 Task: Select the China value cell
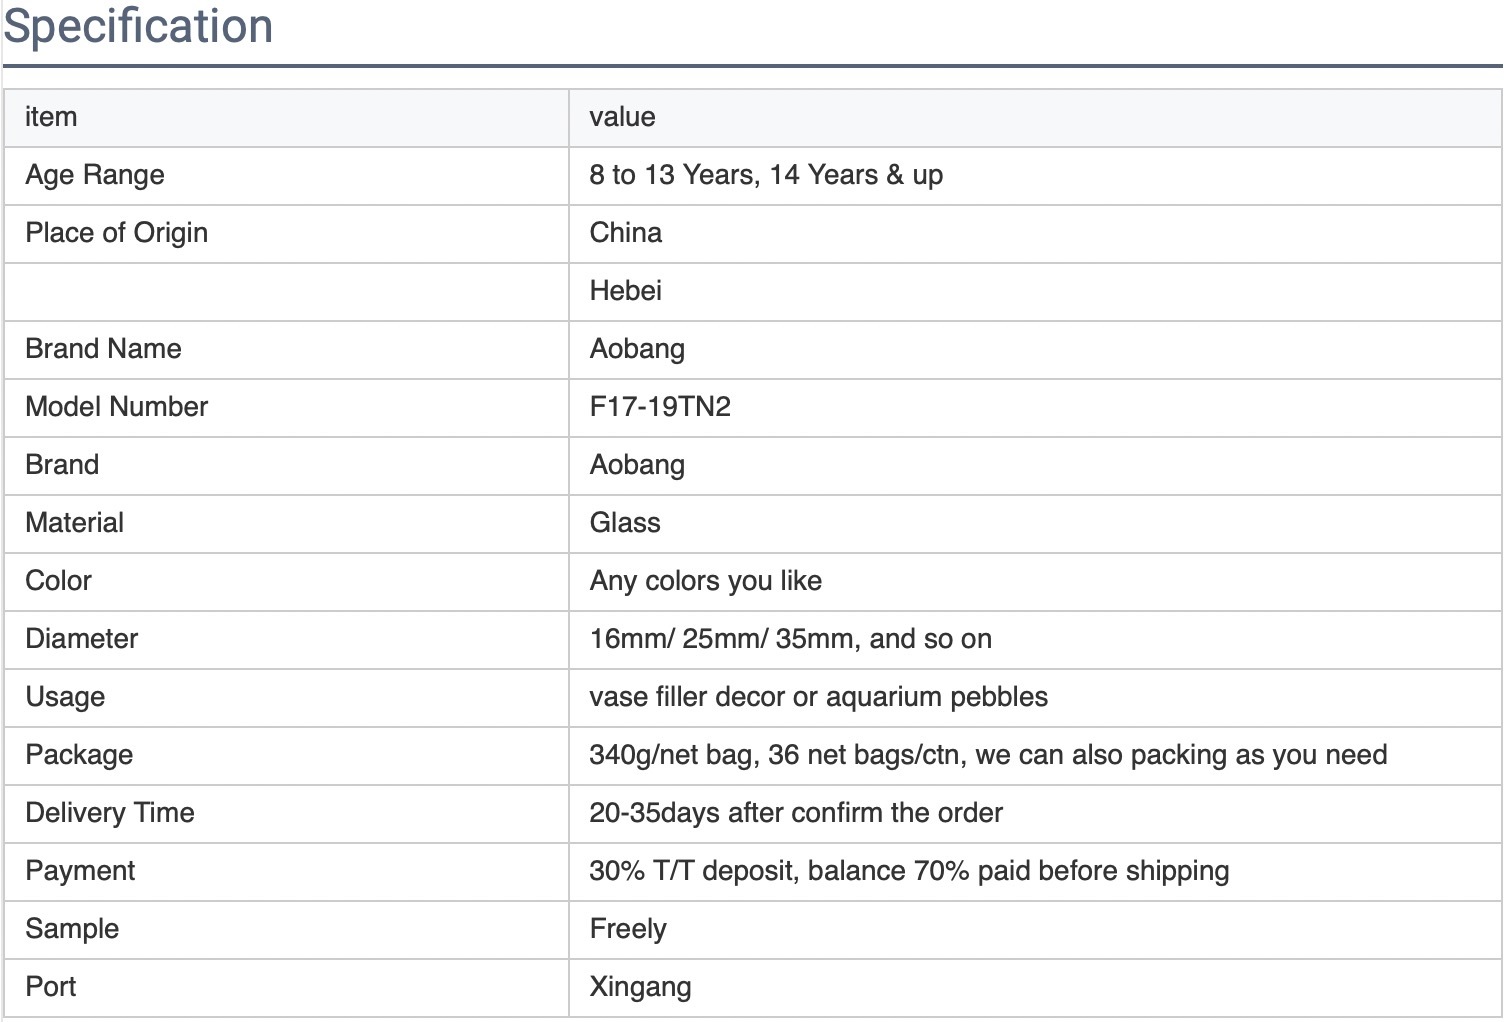pos(1035,234)
